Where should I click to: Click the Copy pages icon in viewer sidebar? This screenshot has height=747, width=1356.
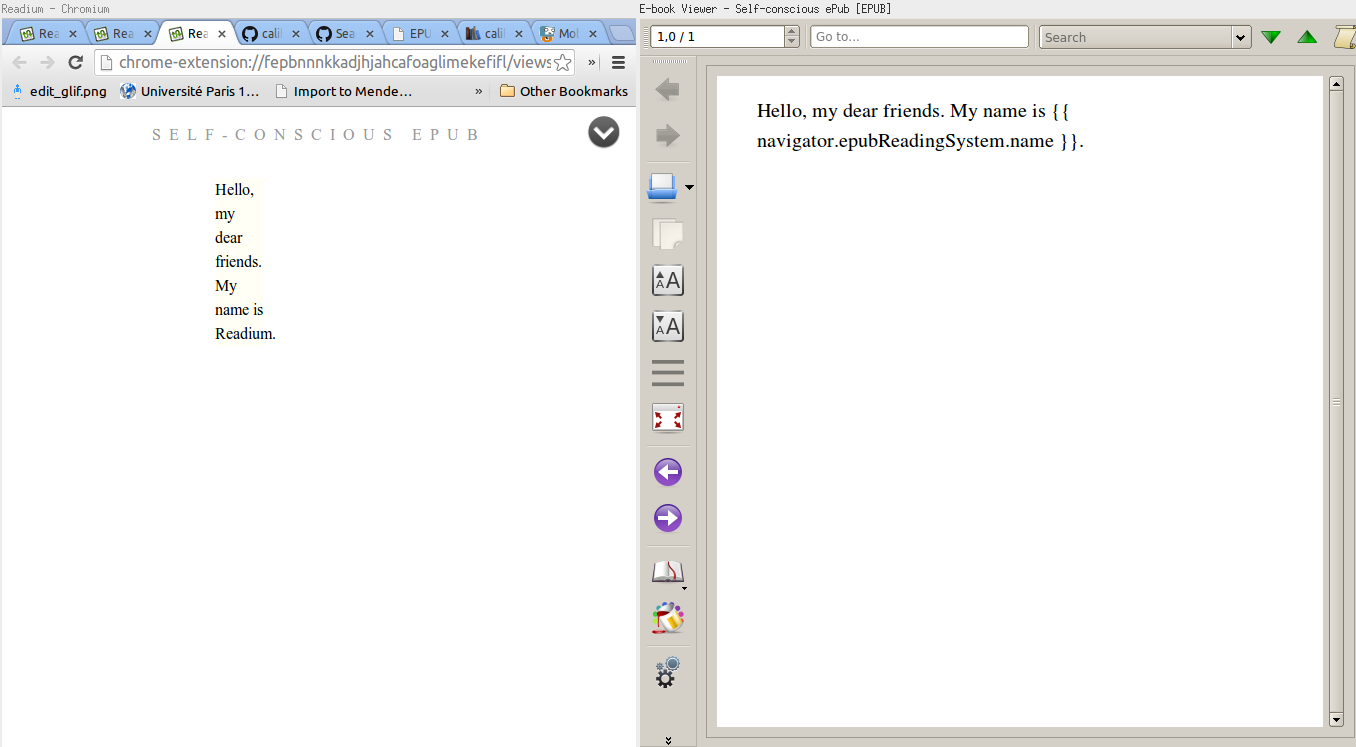click(x=668, y=234)
